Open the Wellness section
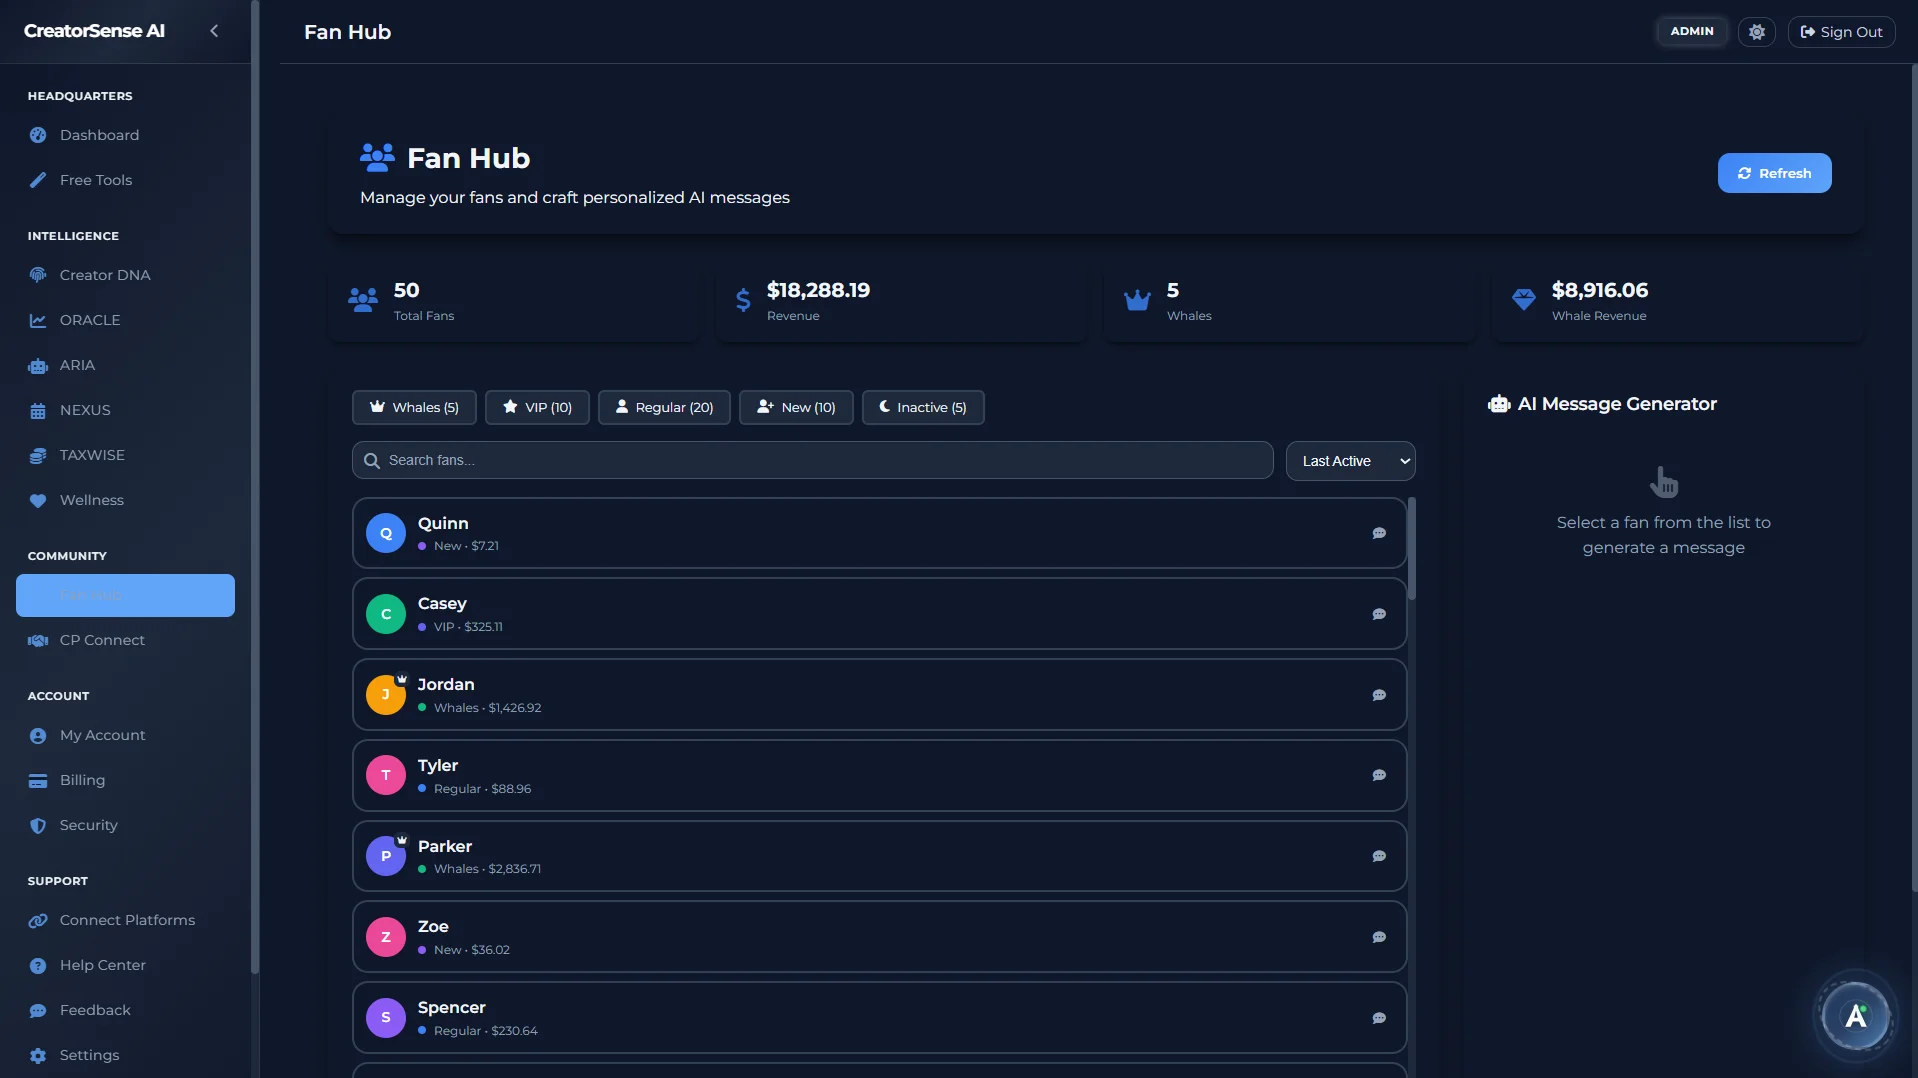The image size is (1918, 1078). 91,500
